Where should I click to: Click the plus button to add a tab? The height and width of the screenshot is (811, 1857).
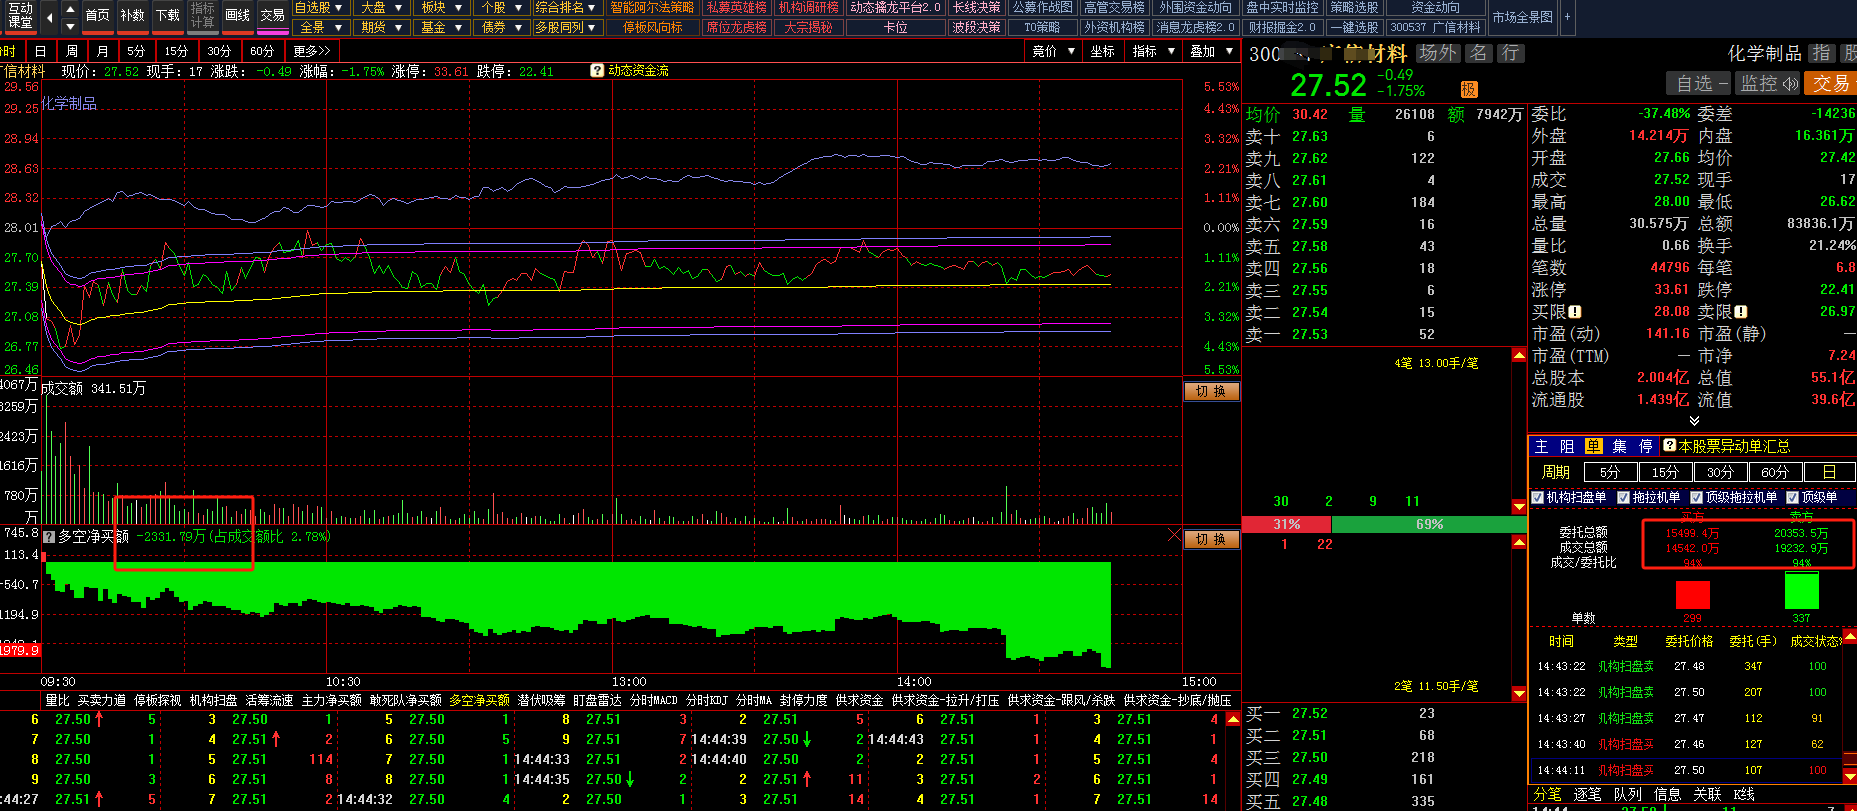pyautogui.click(x=1567, y=17)
